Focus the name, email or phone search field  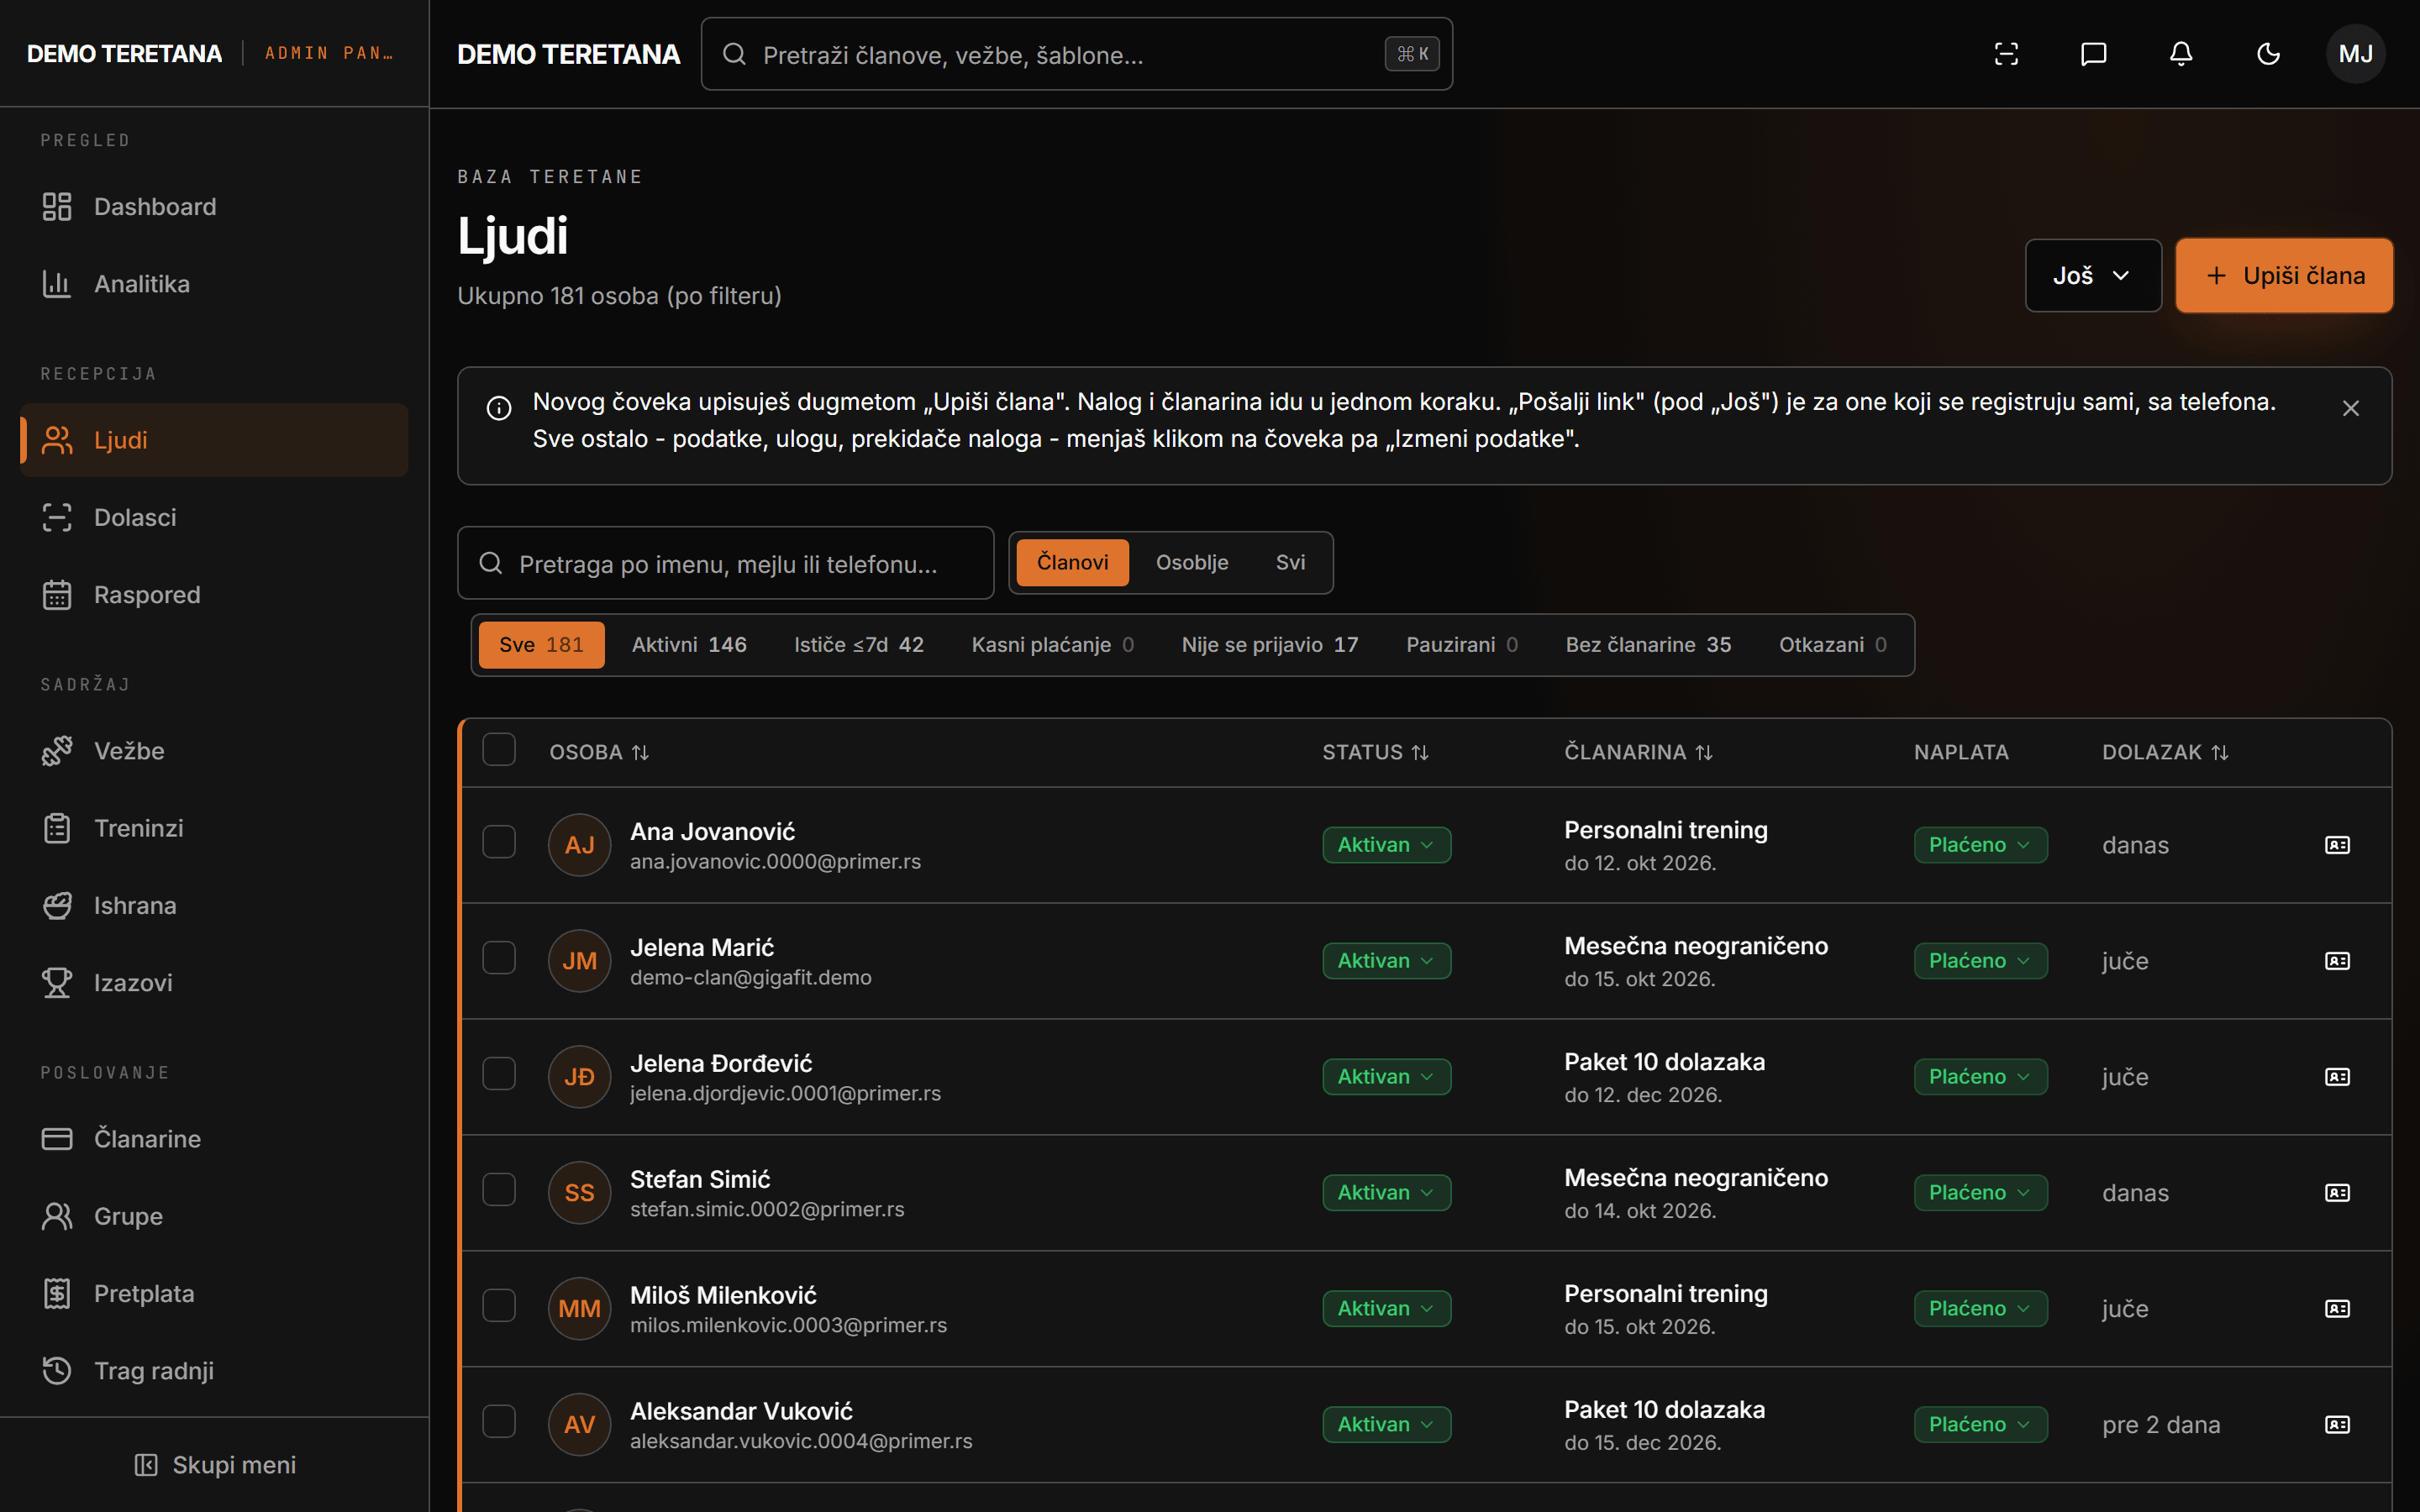(x=725, y=563)
